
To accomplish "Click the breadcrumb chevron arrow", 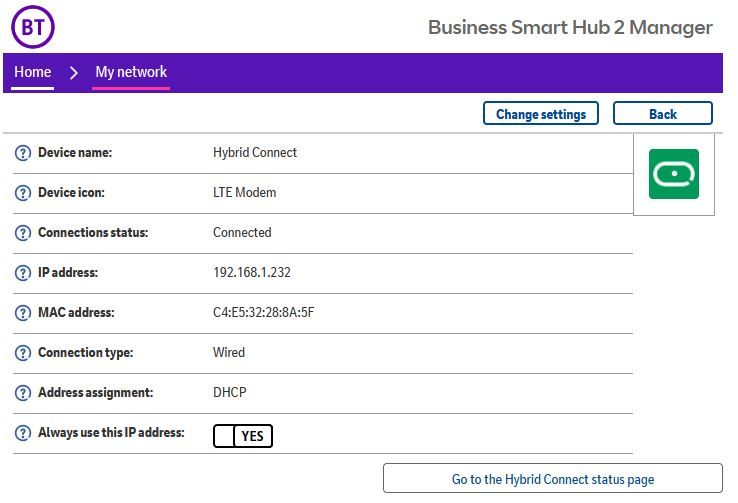I will point(73,72).
